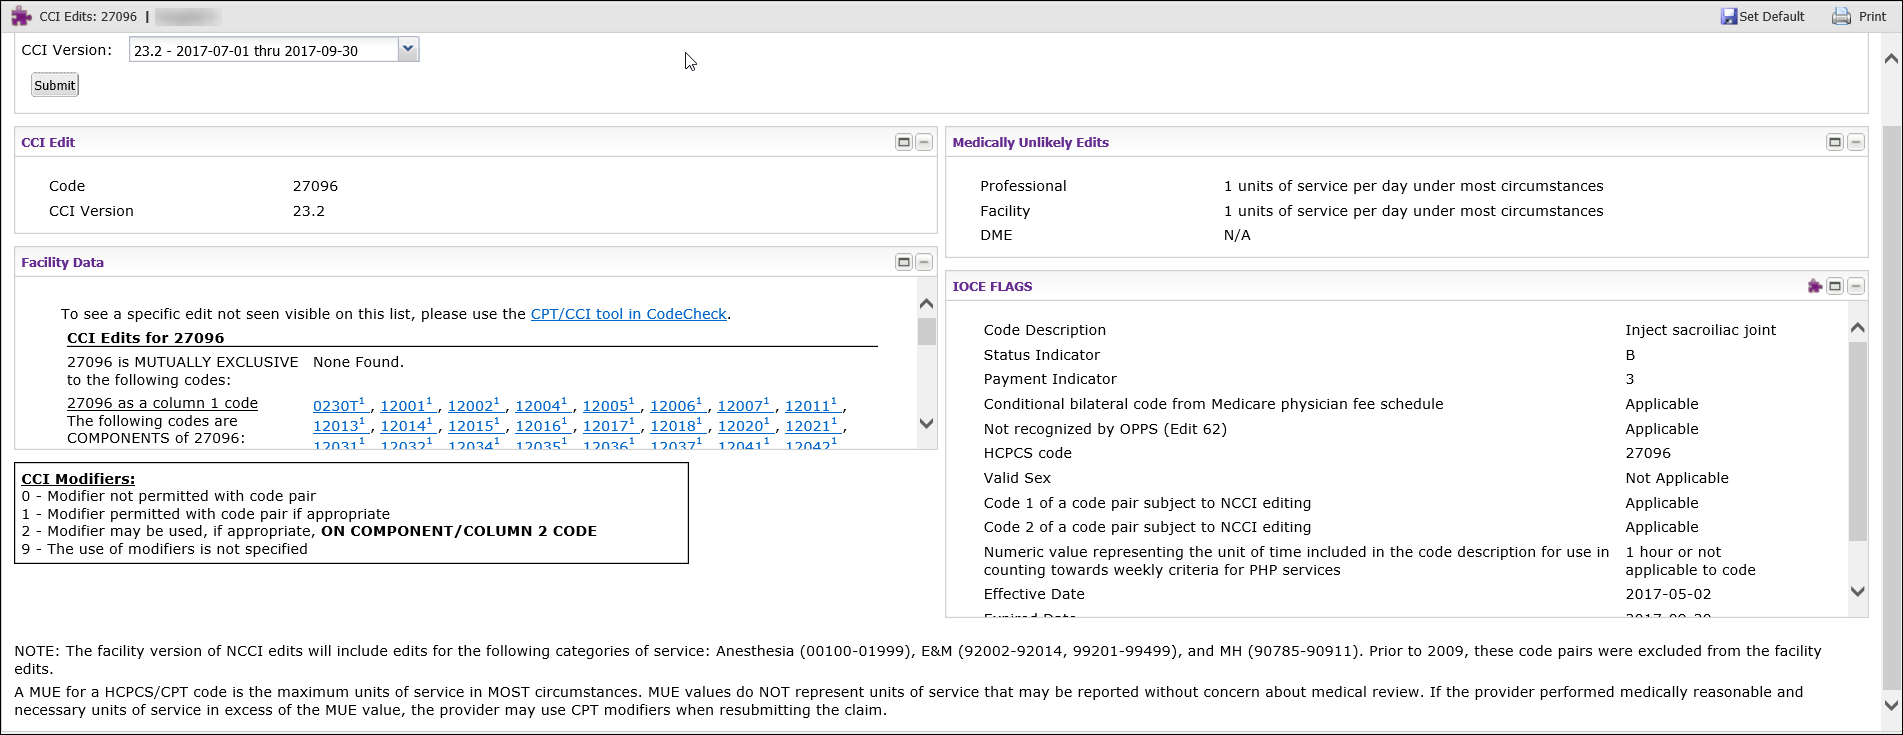Viewport: 1903px width, 735px height.
Task: Maximize the IOCE FLAGS panel
Action: pyautogui.click(x=1835, y=286)
